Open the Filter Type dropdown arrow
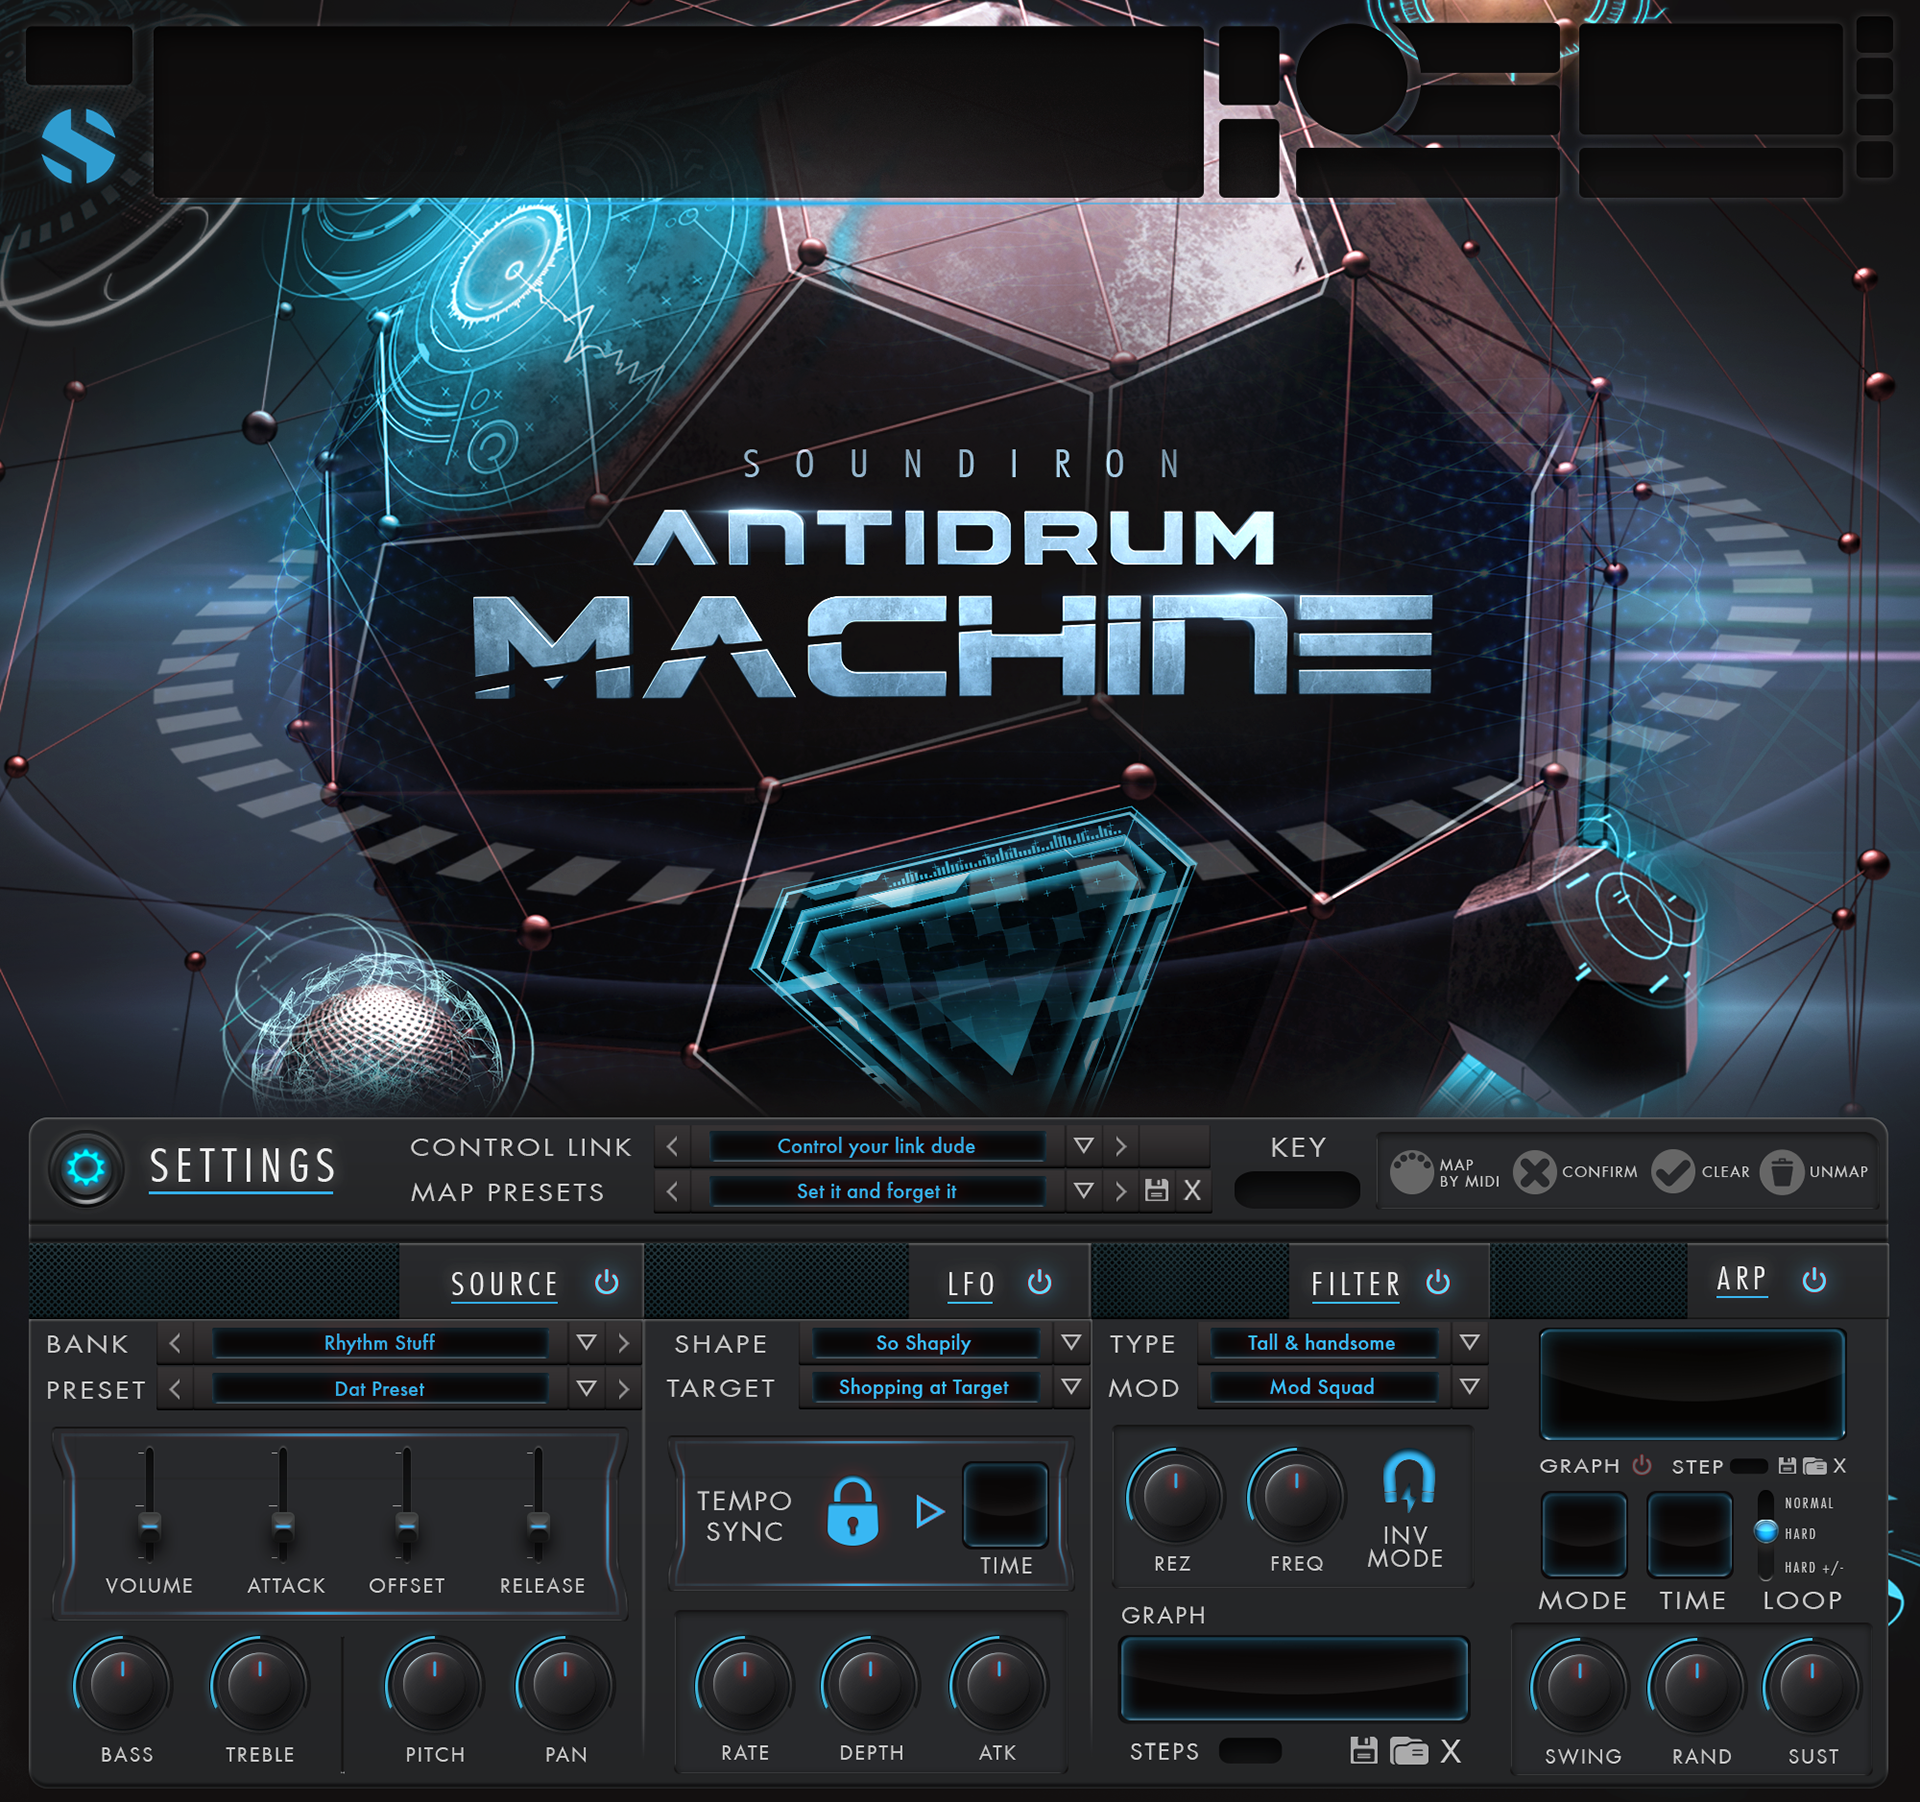The height and width of the screenshot is (1802, 1920). pos(1469,1343)
